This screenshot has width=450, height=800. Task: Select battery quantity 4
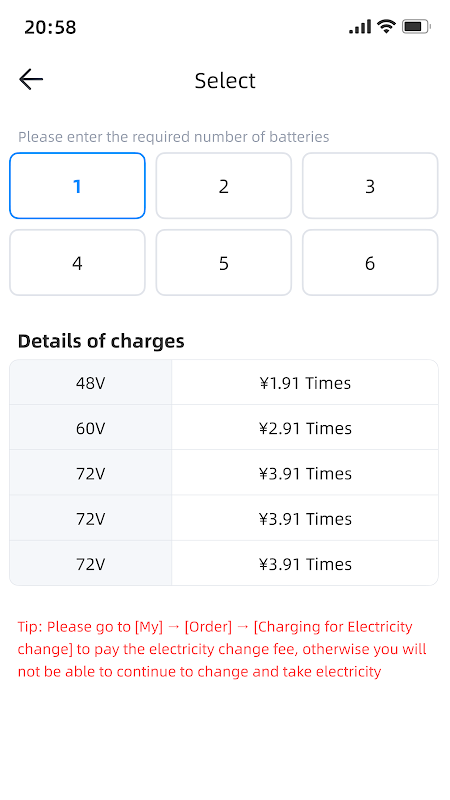tap(77, 263)
